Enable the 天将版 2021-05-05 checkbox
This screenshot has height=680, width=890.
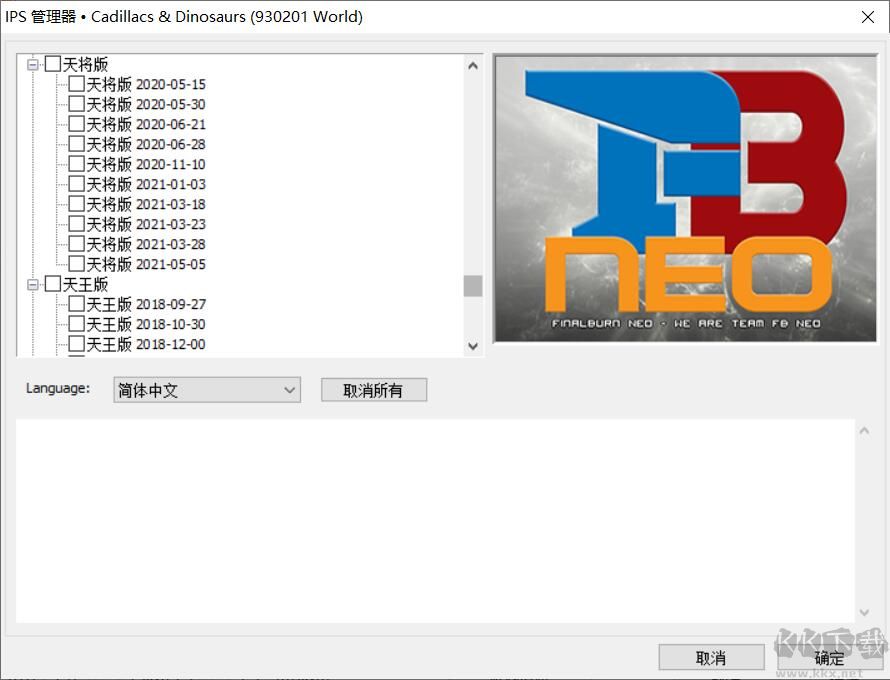click(x=77, y=264)
